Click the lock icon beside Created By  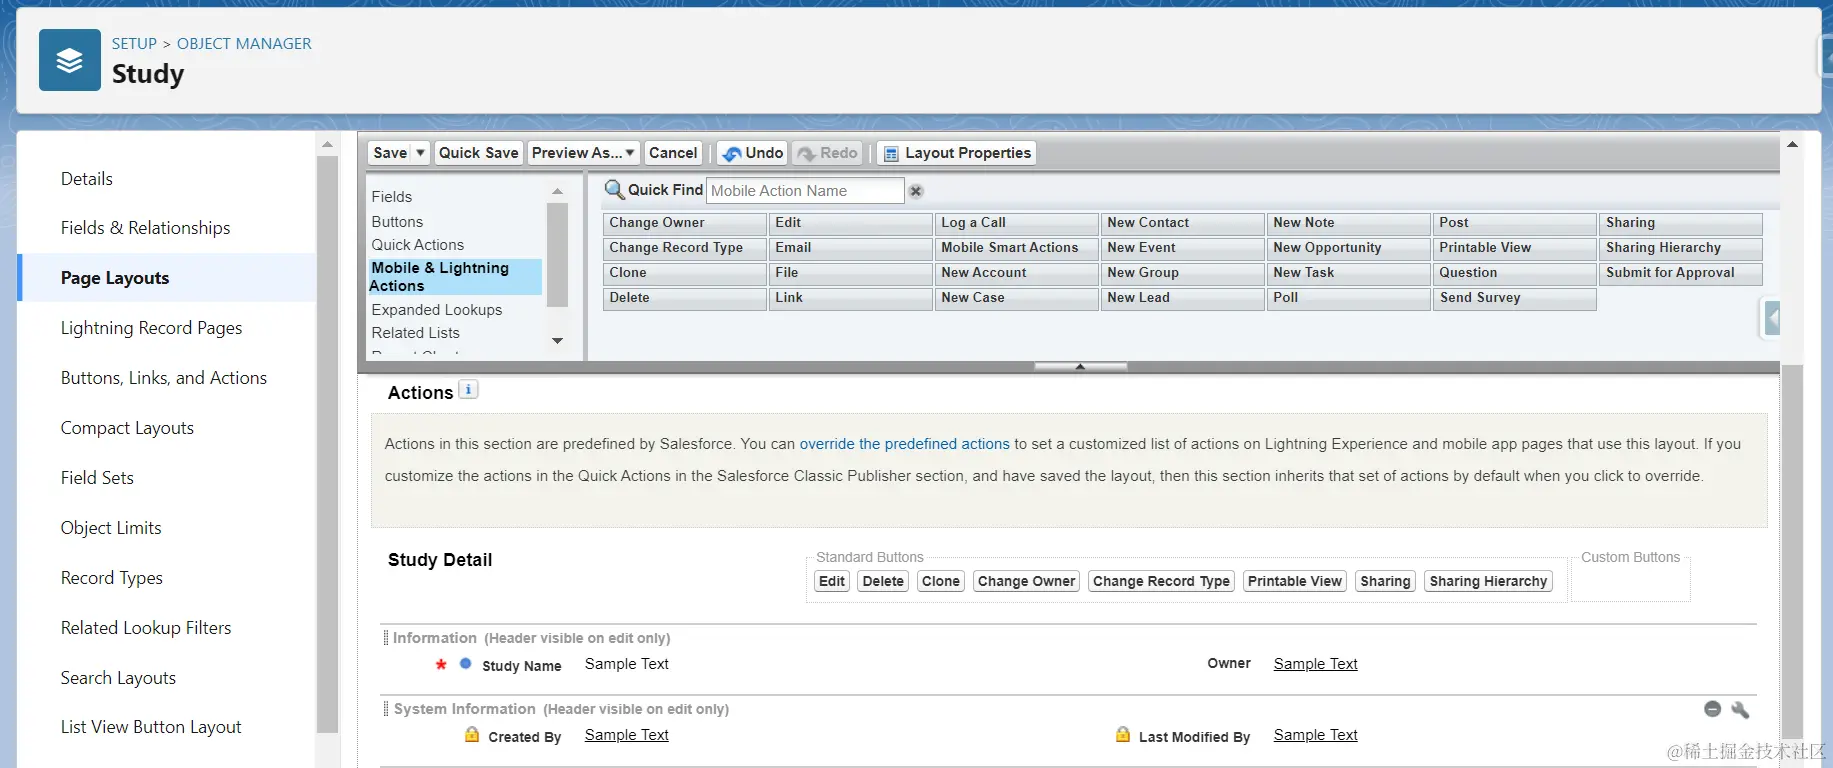472,735
